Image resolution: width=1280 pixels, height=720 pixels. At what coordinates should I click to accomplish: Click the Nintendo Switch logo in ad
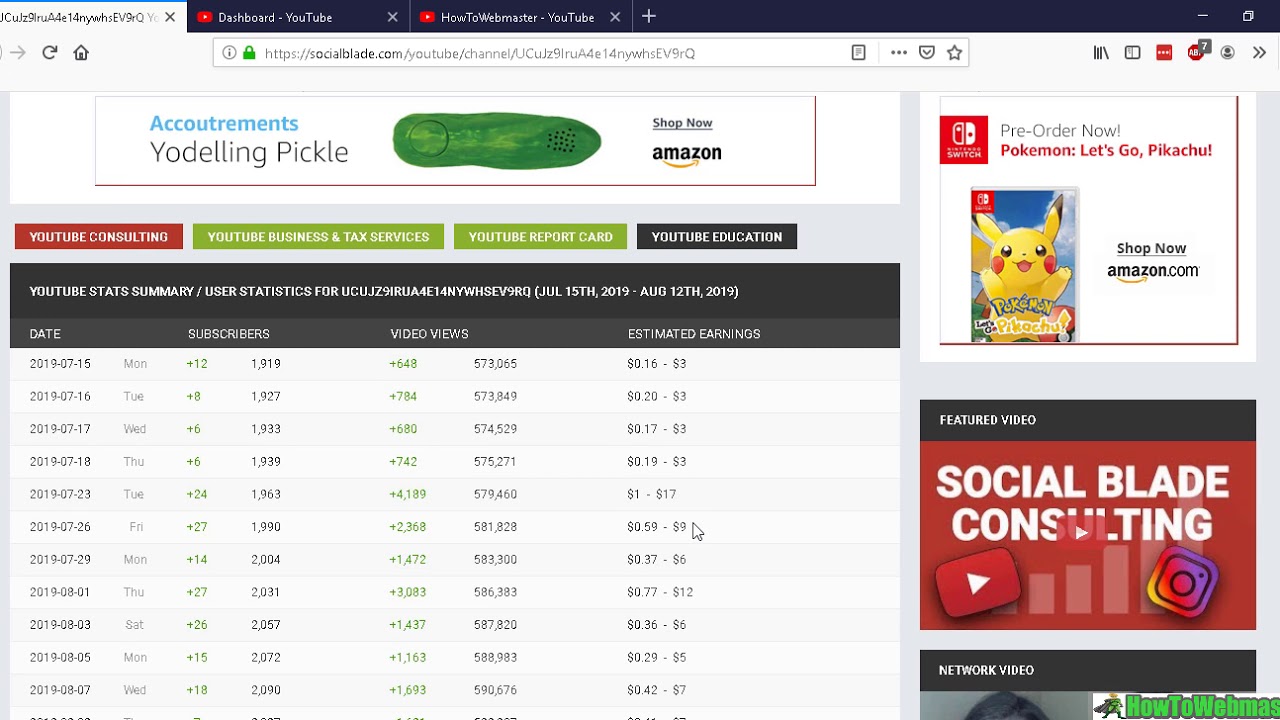(964, 139)
